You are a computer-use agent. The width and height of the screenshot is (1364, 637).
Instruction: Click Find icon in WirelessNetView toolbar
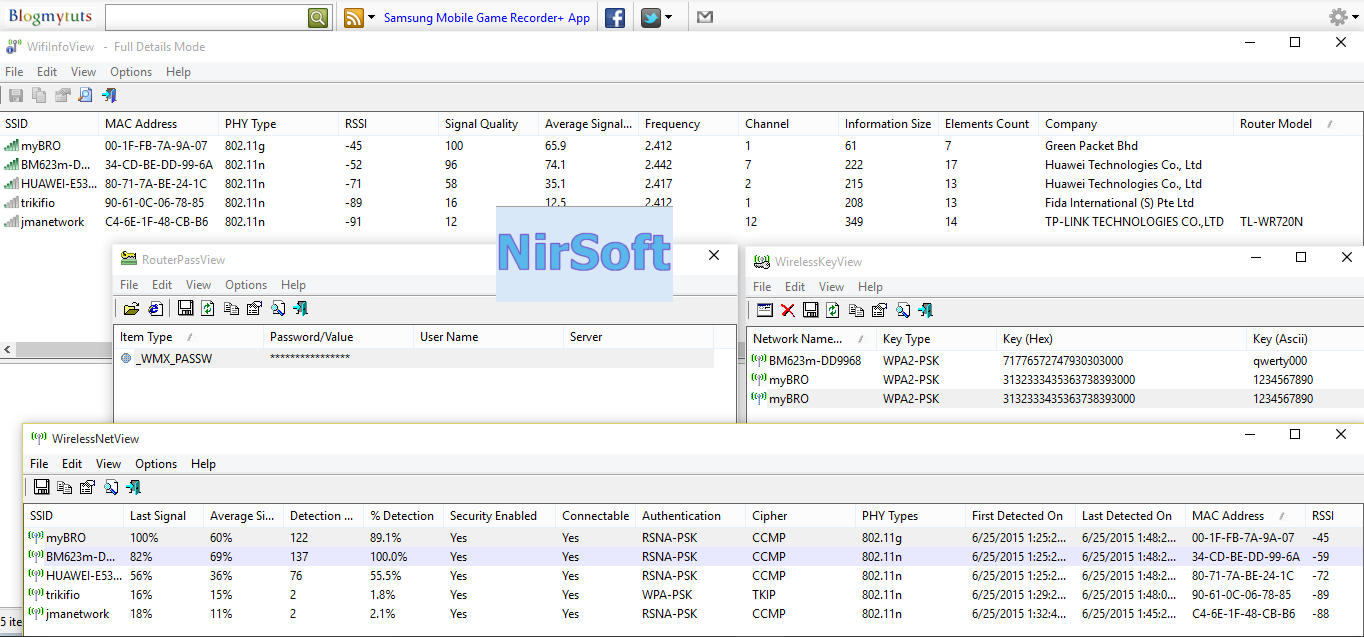(110, 487)
